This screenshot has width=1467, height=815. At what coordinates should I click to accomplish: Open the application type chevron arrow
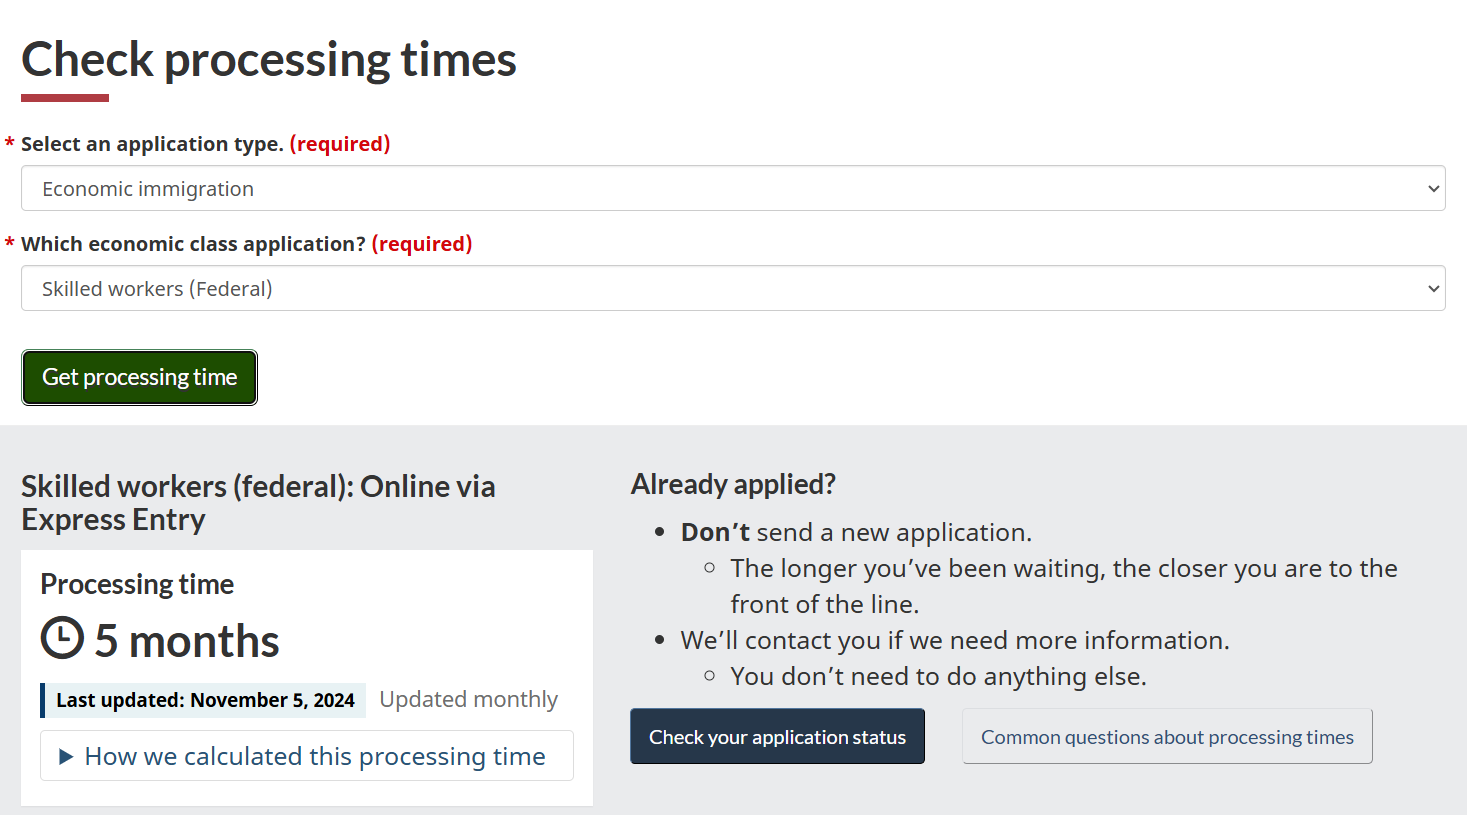[1433, 189]
